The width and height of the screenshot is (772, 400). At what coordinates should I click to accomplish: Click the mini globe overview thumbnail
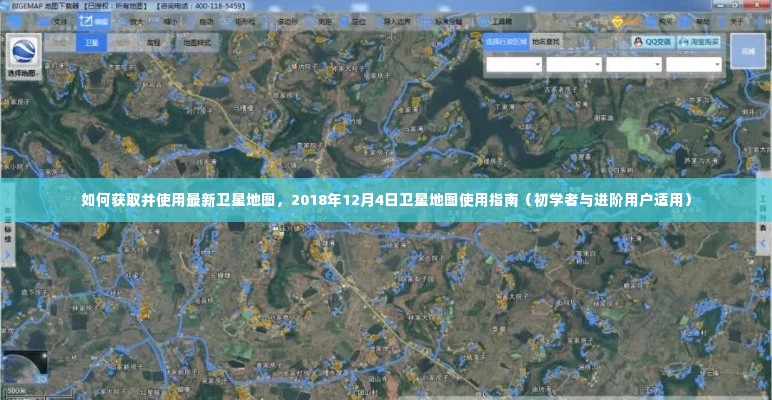tap(25, 369)
